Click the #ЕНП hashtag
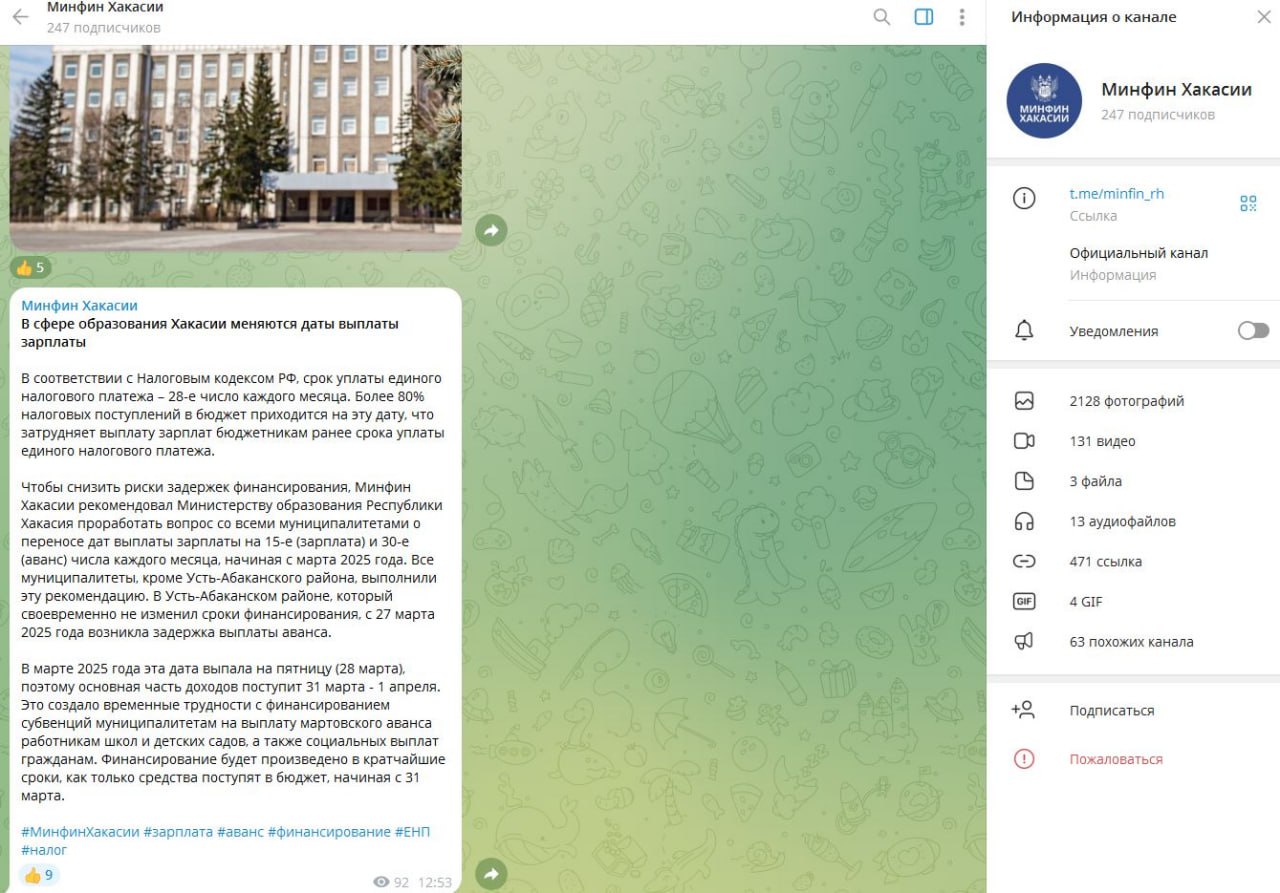Image resolution: width=1280 pixels, height=893 pixels. [412, 832]
